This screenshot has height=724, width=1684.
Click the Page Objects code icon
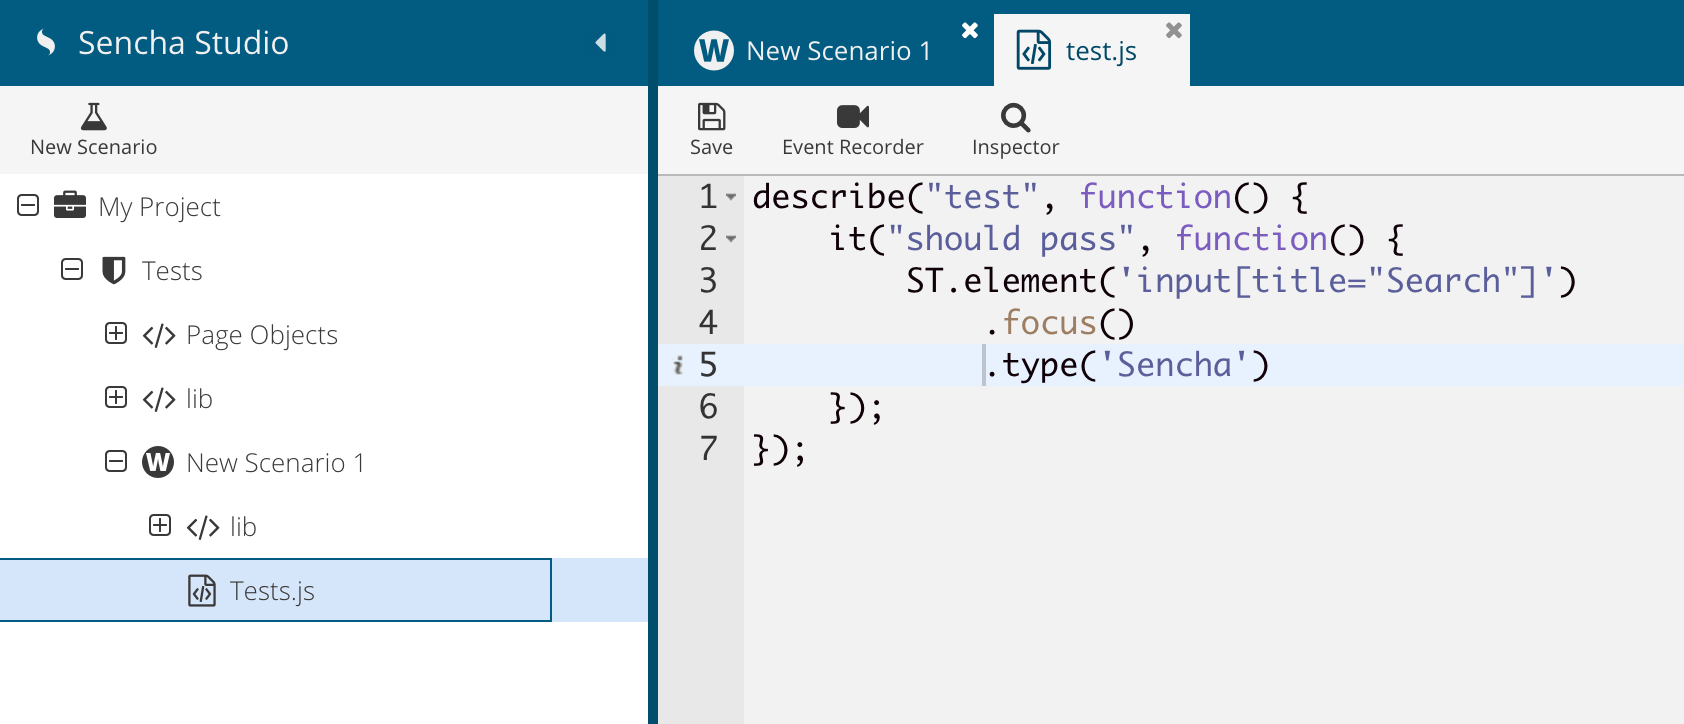tap(159, 335)
